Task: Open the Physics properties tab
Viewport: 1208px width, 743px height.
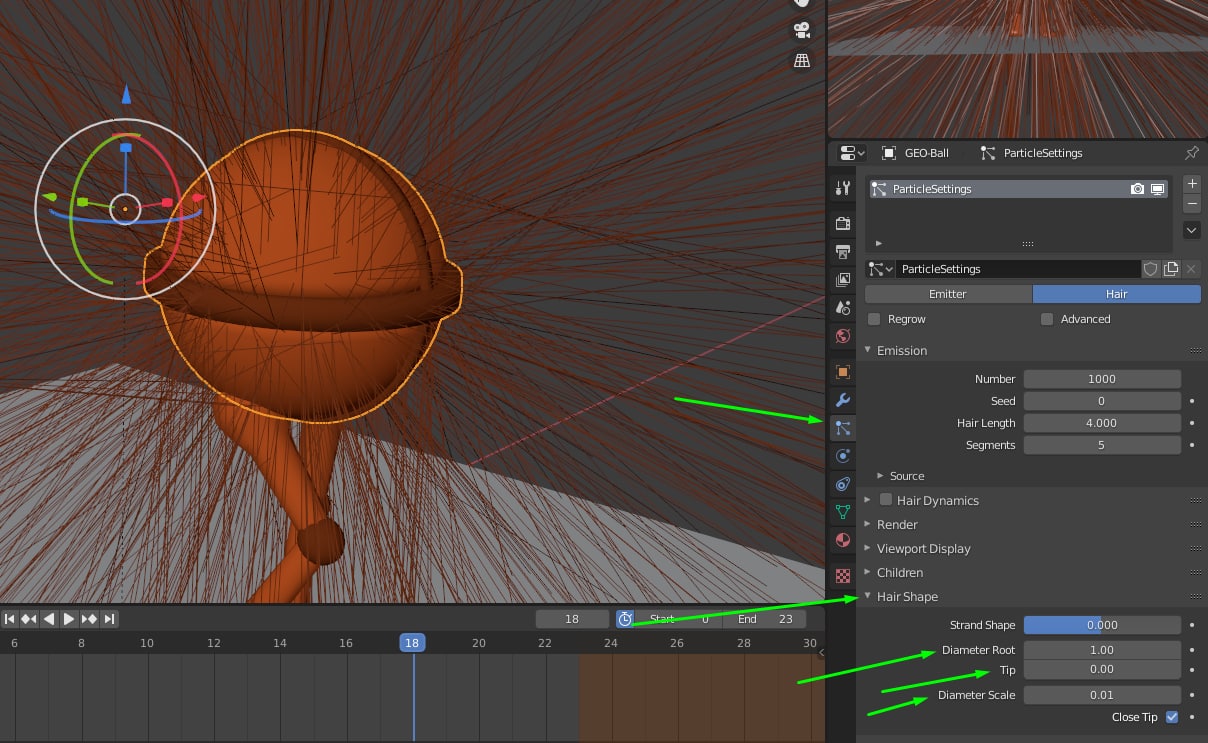Action: tap(842, 456)
